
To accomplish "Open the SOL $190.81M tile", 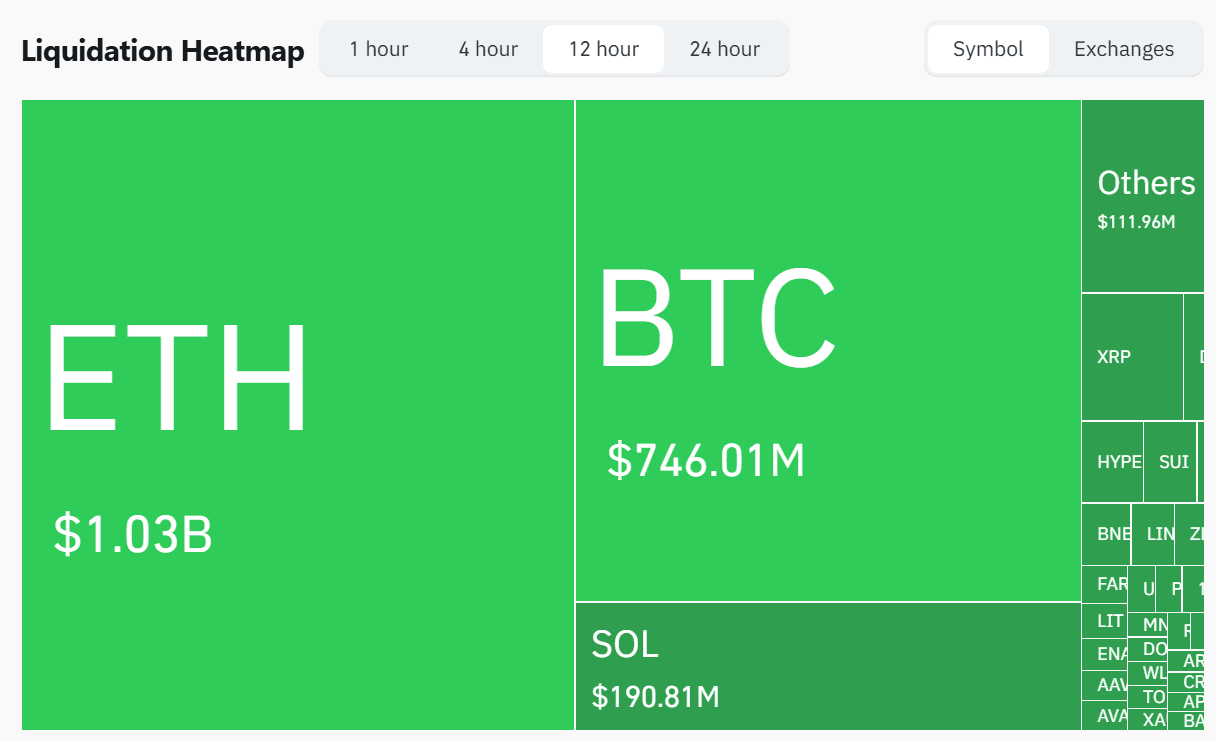I will pos(827,666).
